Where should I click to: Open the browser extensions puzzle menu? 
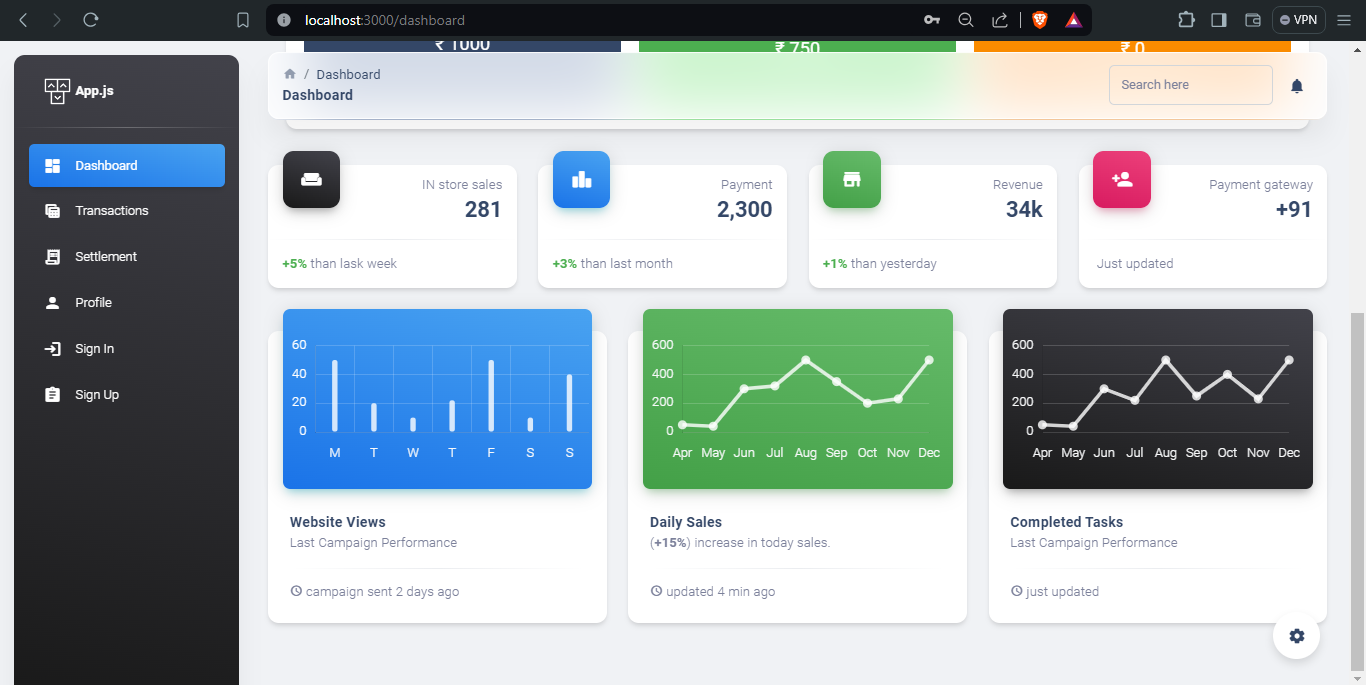[1186, 19]
